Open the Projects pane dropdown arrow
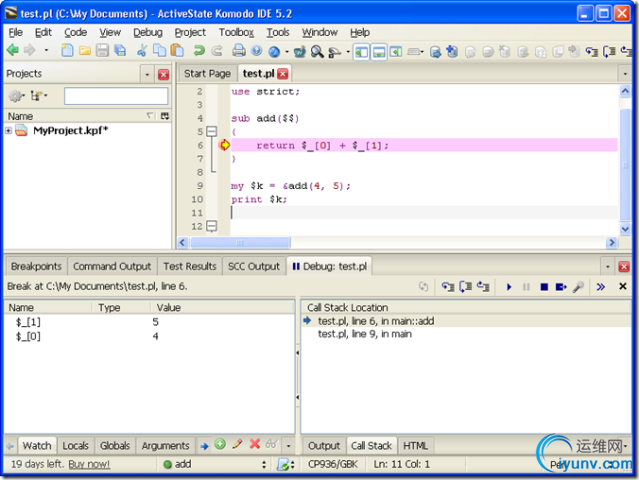 click(x=147, y=75)
